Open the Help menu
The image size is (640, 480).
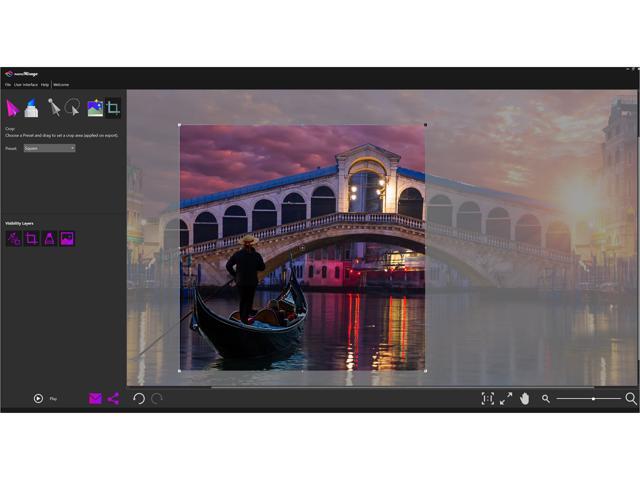tap(45, 85)
